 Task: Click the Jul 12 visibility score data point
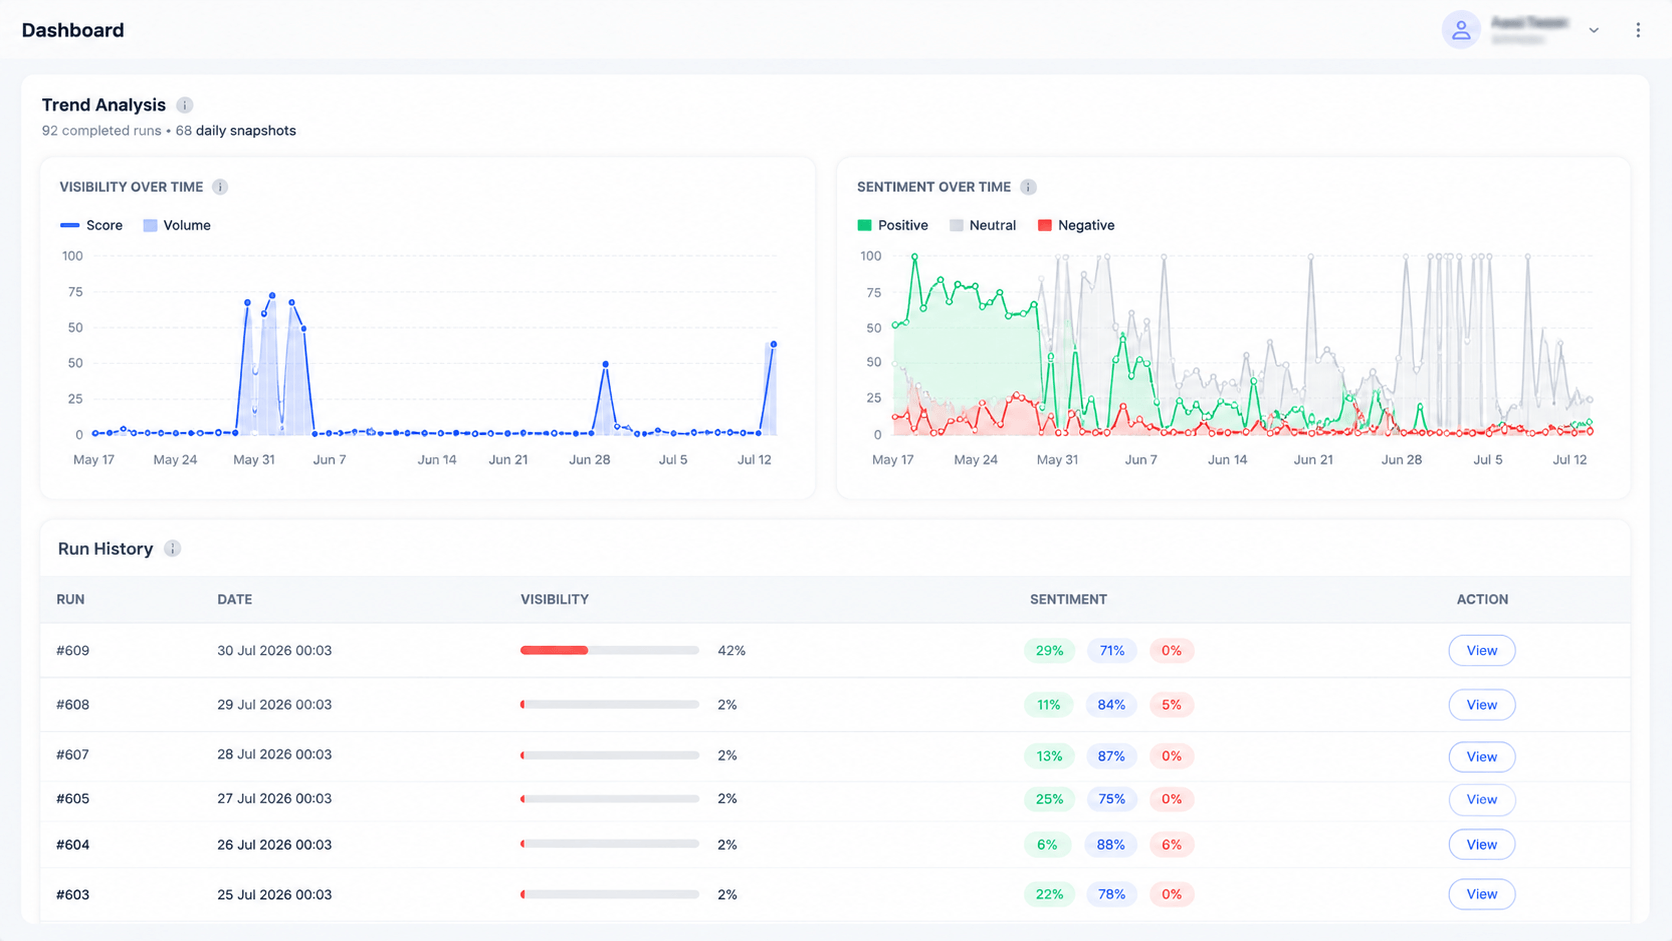pyautogui.click(x=773, y=345)
